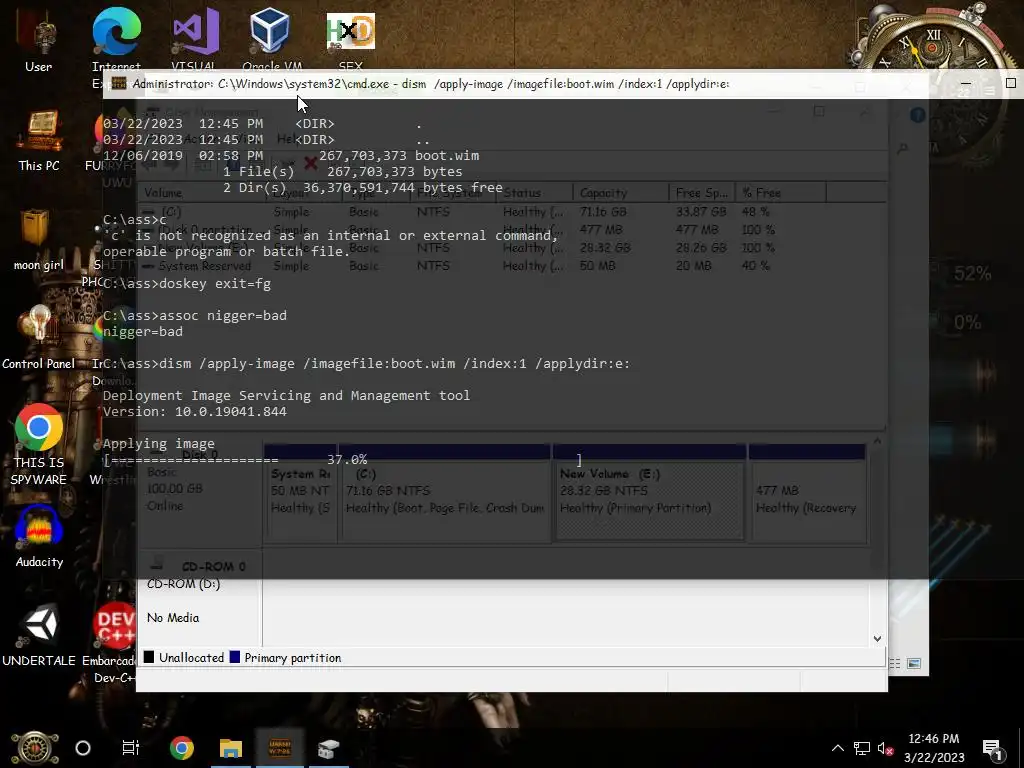Click the '267,703,373 boot.wim' directory listing line
1024x768 pixels.
pyautogui.click(x=291, y=155)
